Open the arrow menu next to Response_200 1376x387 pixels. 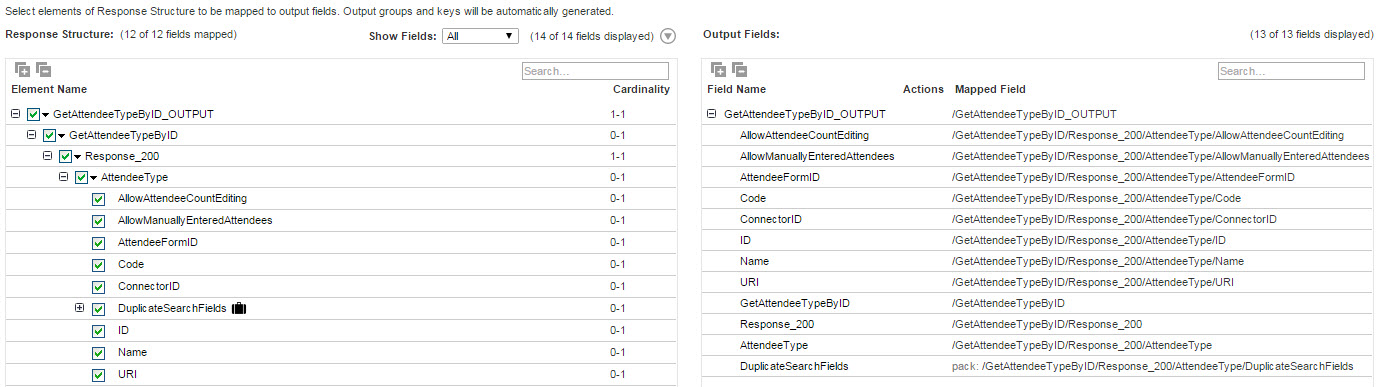click(78, 157)
